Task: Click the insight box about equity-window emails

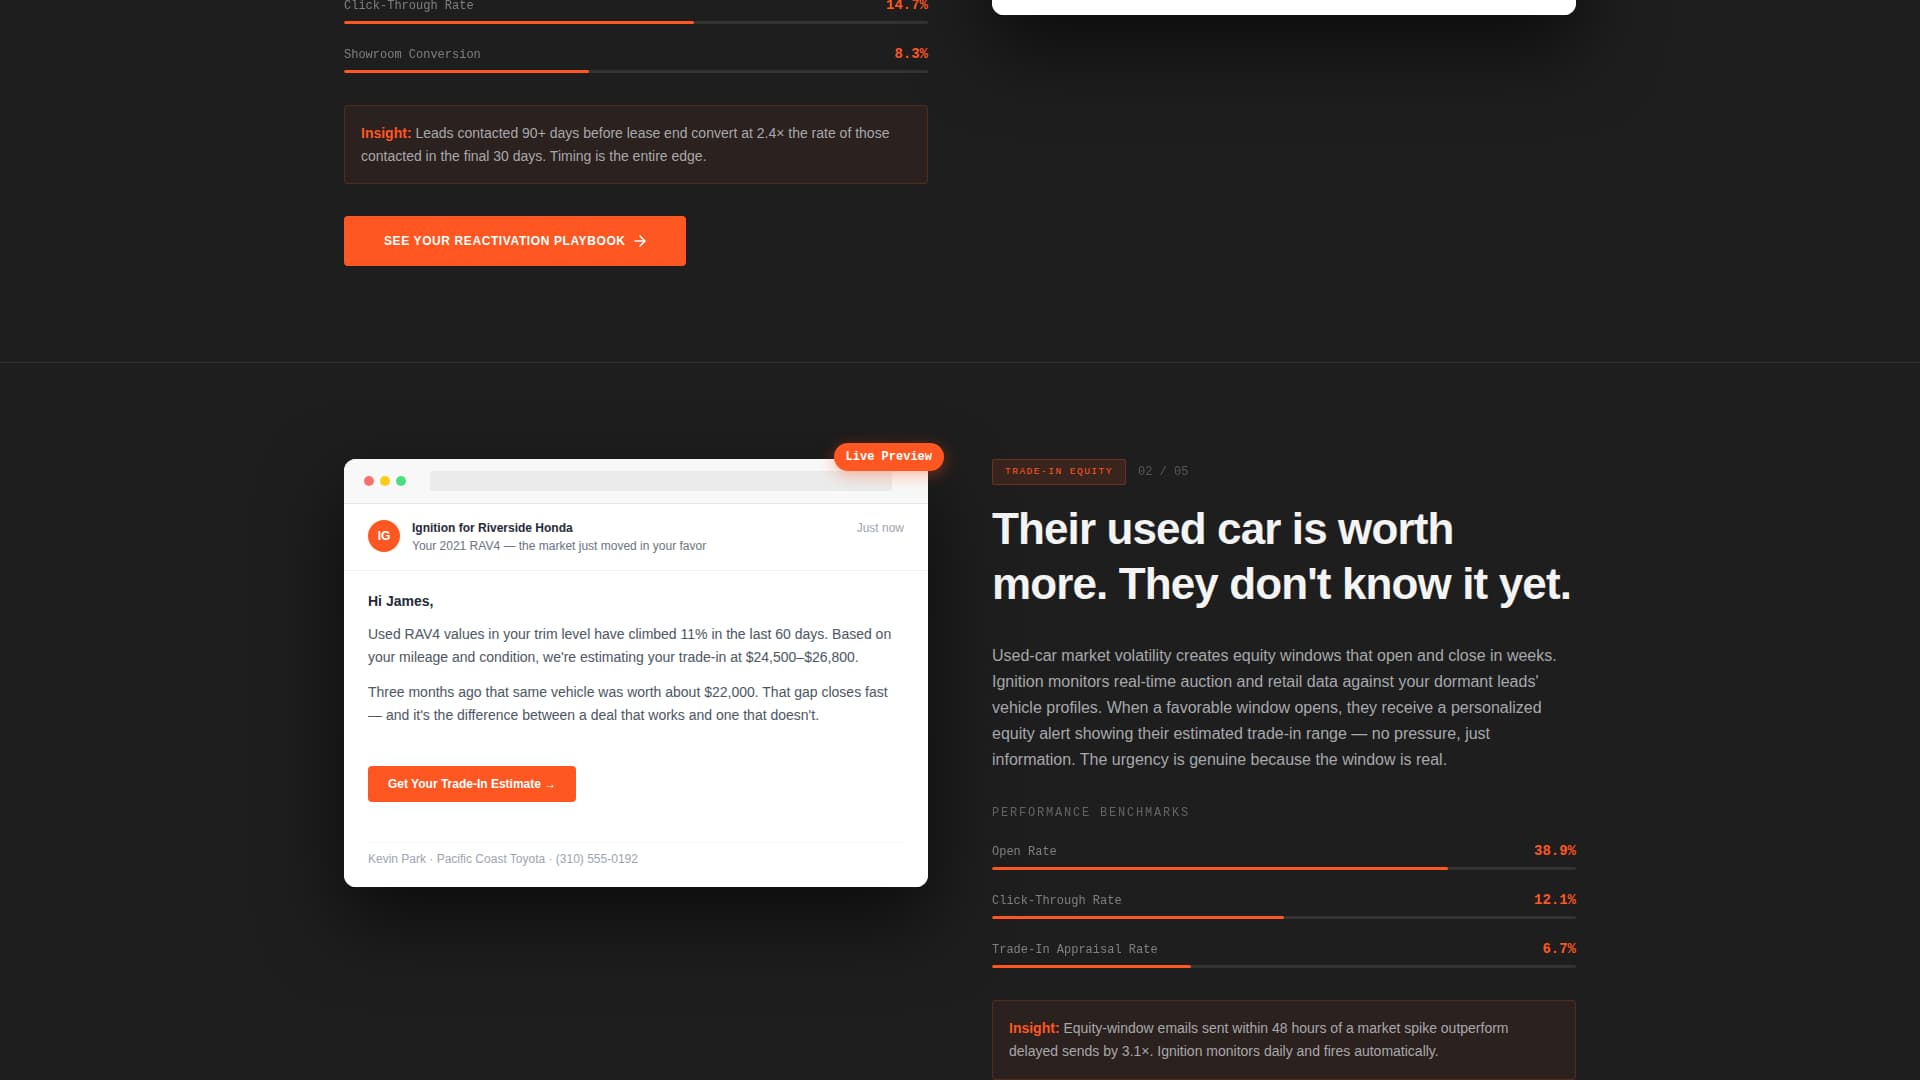Action: (1284, 1040)
